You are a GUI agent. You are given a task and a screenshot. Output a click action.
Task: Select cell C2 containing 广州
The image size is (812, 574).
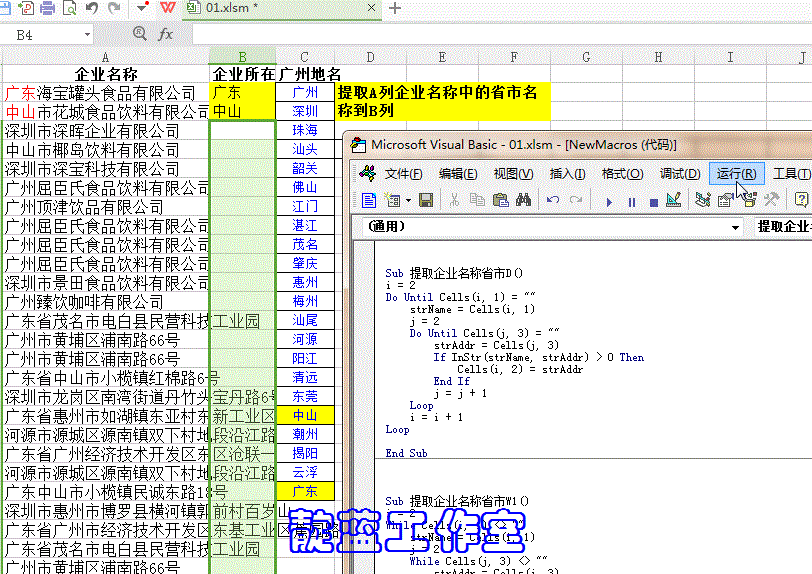(305, 93)
